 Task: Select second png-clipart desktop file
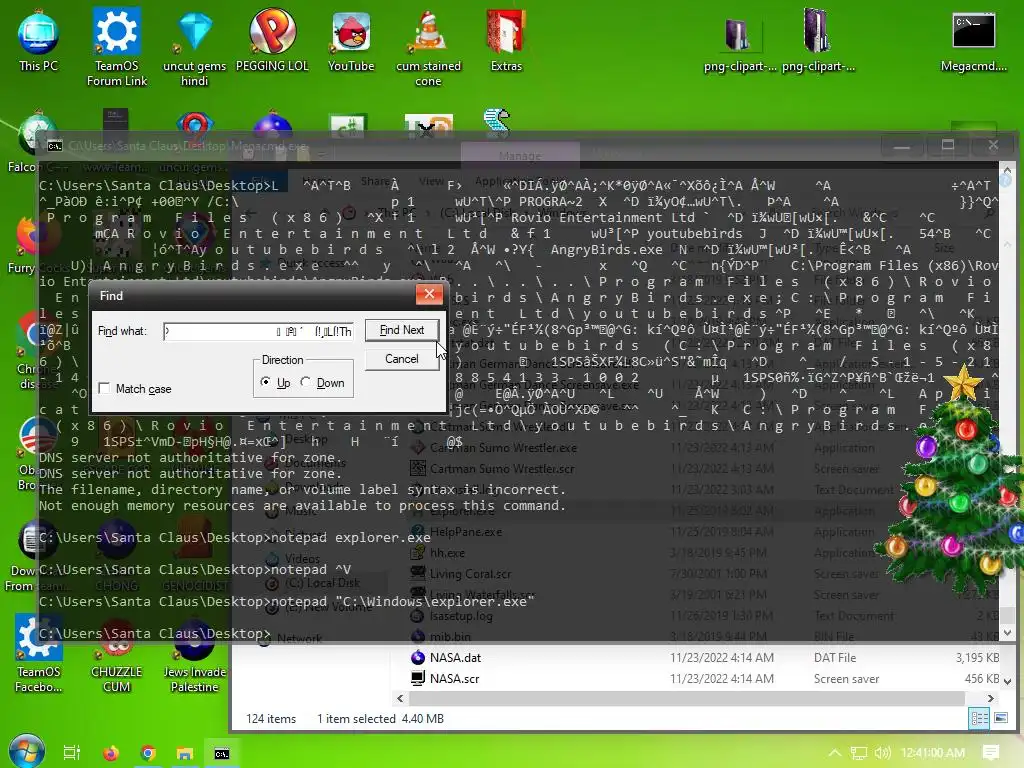pyautogui.click(x=818, y=40)
